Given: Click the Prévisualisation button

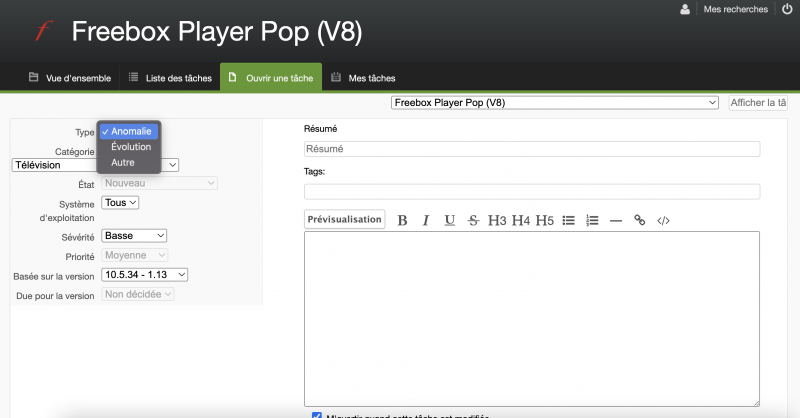Looking at the screenshot, I should click(x=344, y=219).
